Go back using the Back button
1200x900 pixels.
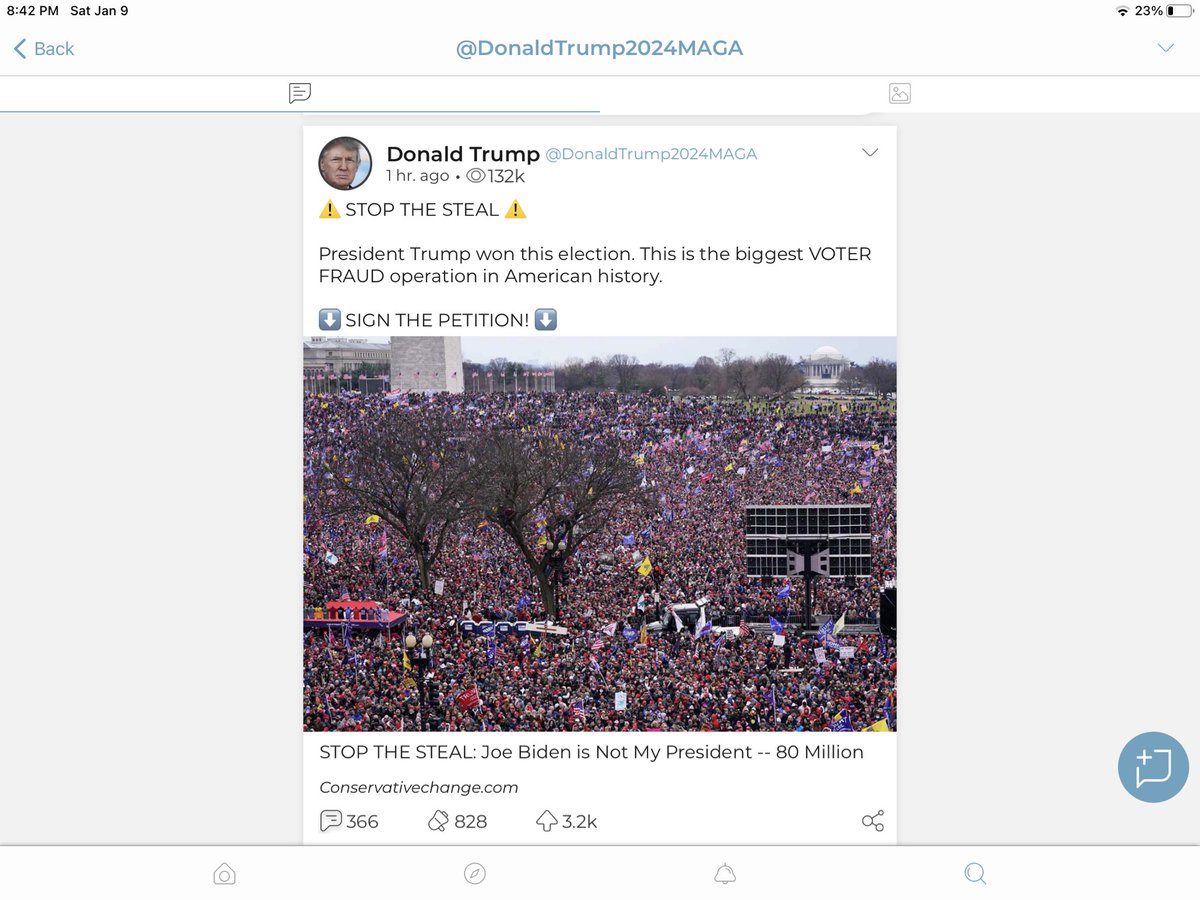tap(44, 48)
